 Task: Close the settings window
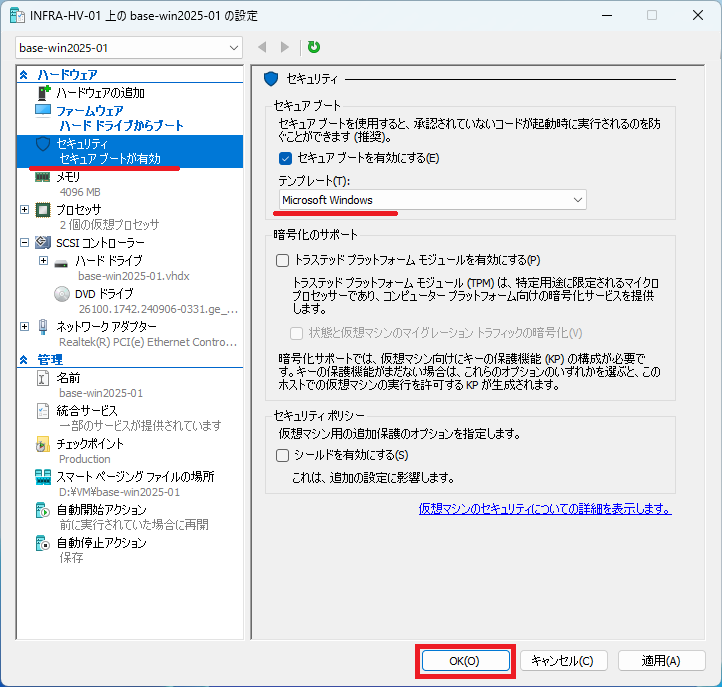click(x=698, y=15)
